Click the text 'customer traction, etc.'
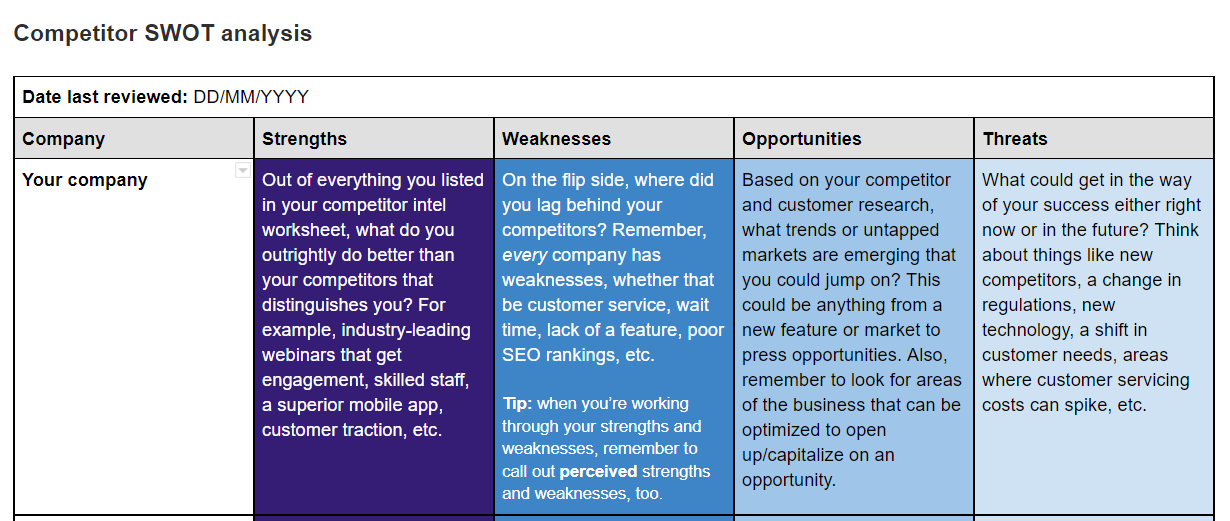Screen dimensions: 1230x521 point(351,430)
